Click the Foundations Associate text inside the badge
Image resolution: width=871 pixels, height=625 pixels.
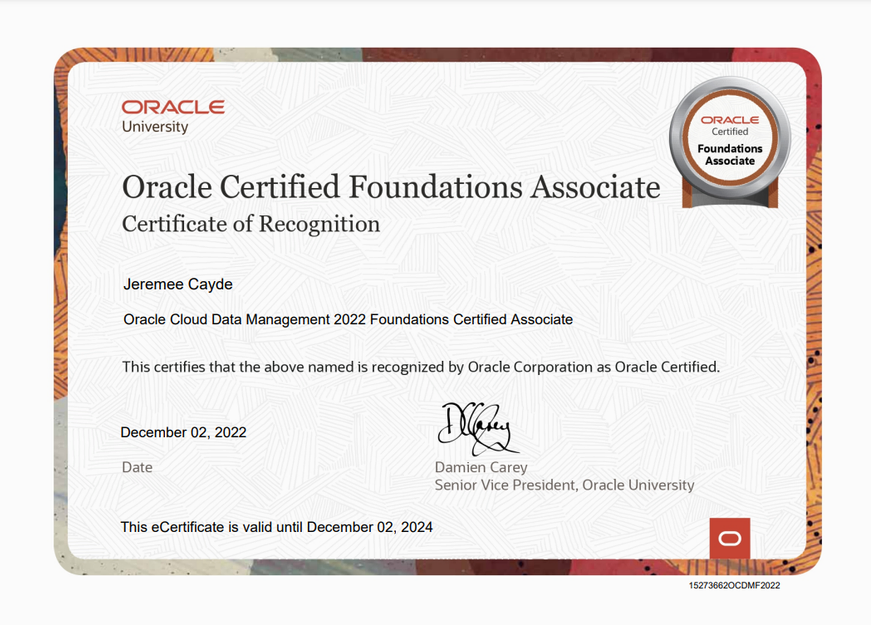(x=729, y=155)
